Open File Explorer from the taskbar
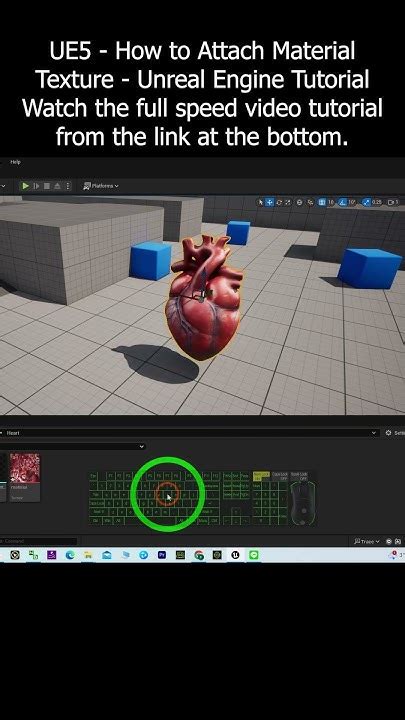 (88, 555)
